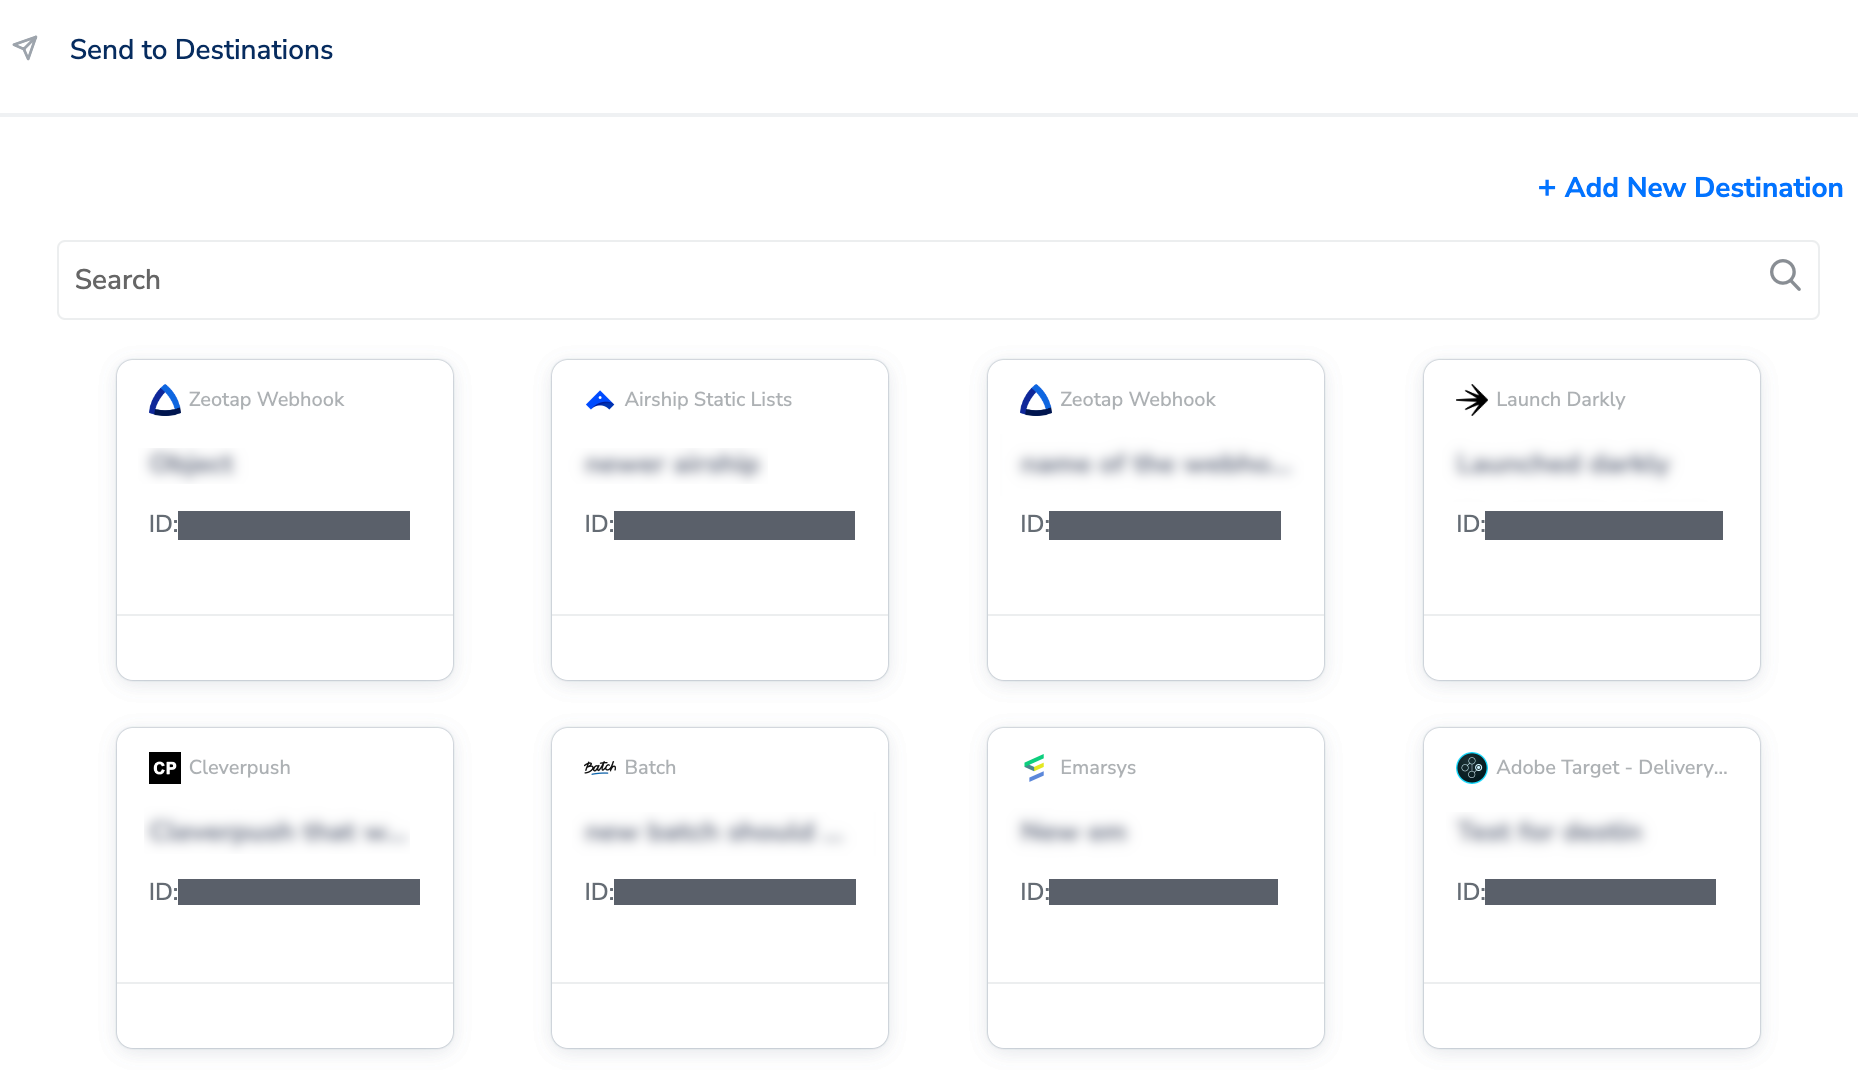Click the paper plane Send icon
1858x1070 pixels.
[25, 48]
